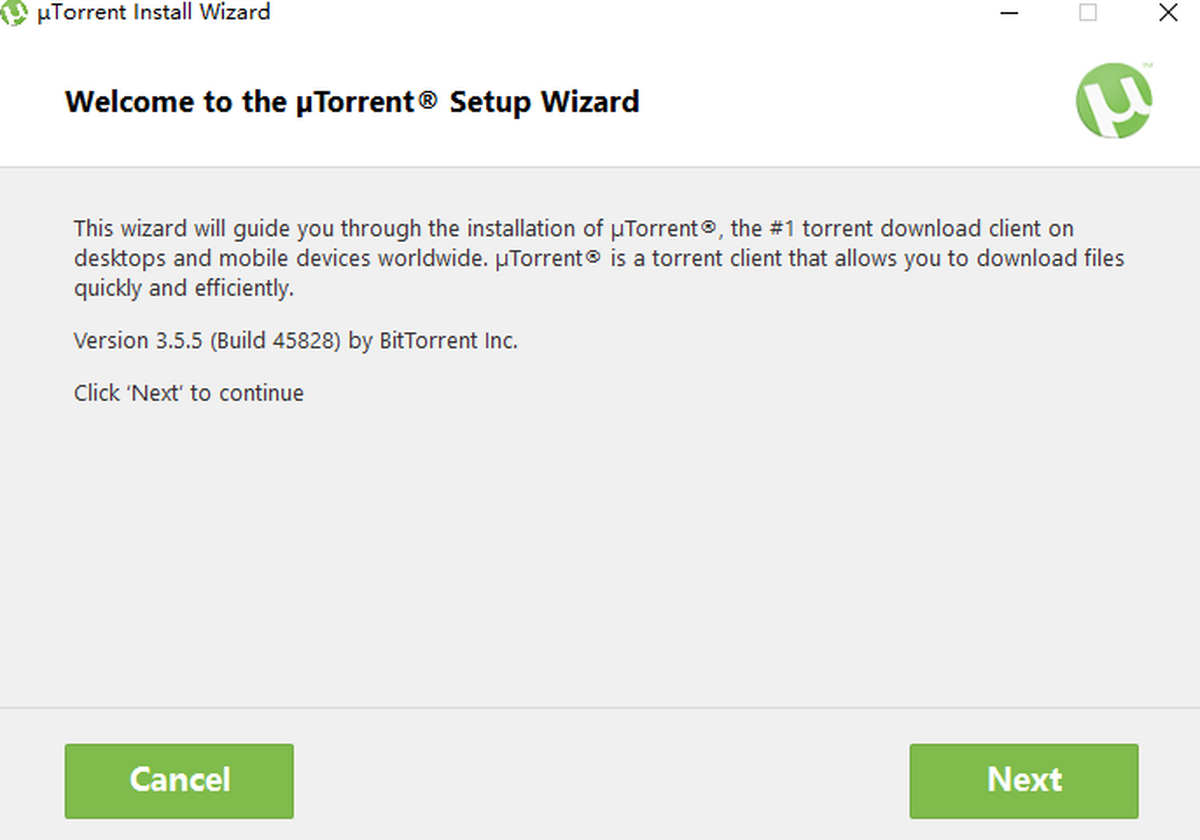Click the 'This wizard will guide you' sentence
1200x840 pixels.
point(200,228)
